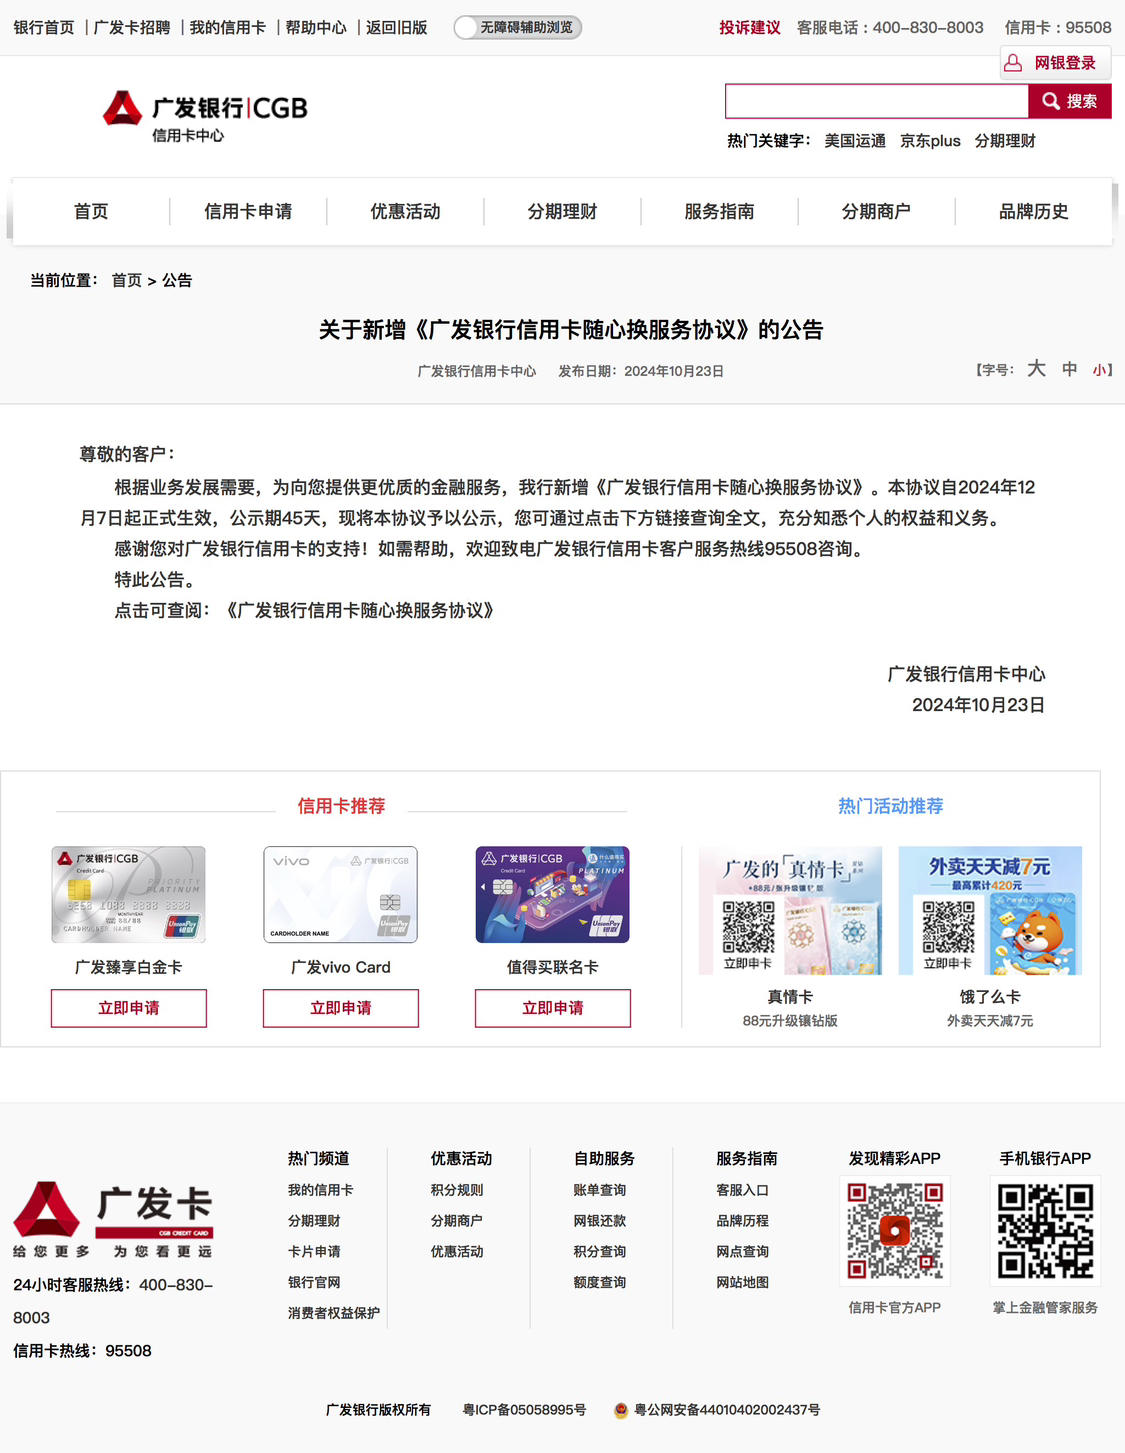Viewport: 1125px width, 1453px height.
Task: Open the vivo Card image
Action: pyautogui.click(x=341, y=894)
